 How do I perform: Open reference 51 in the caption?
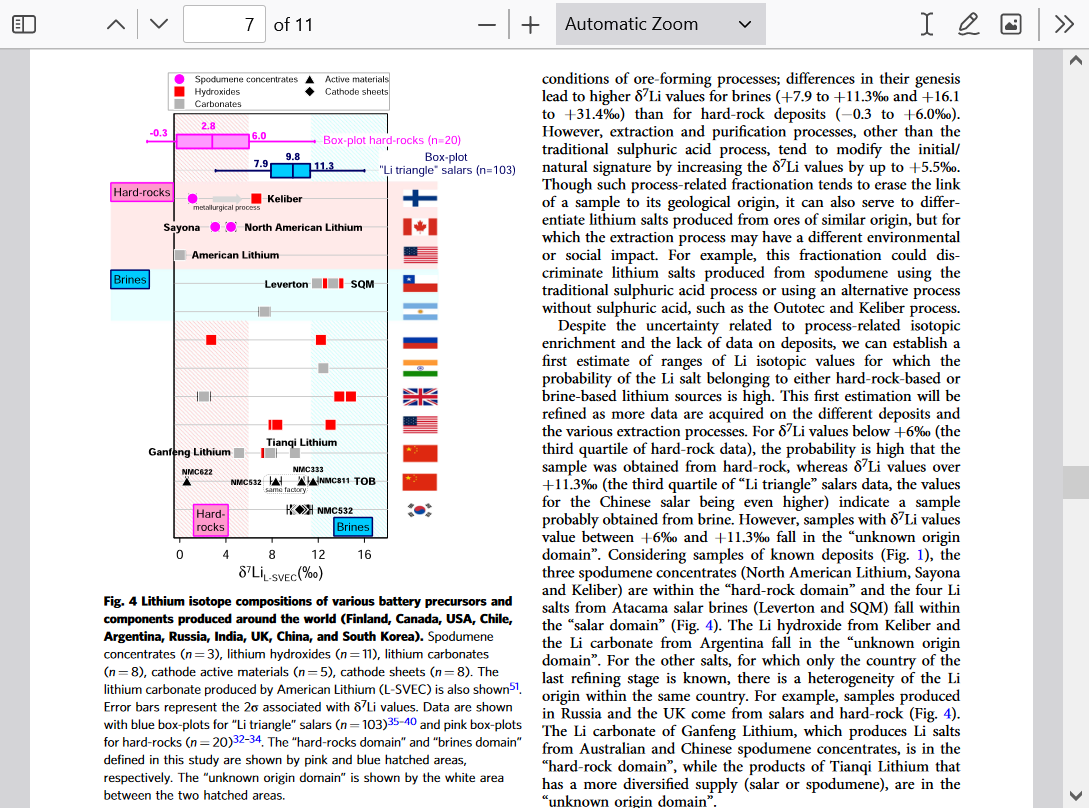[x=514, y=687]
